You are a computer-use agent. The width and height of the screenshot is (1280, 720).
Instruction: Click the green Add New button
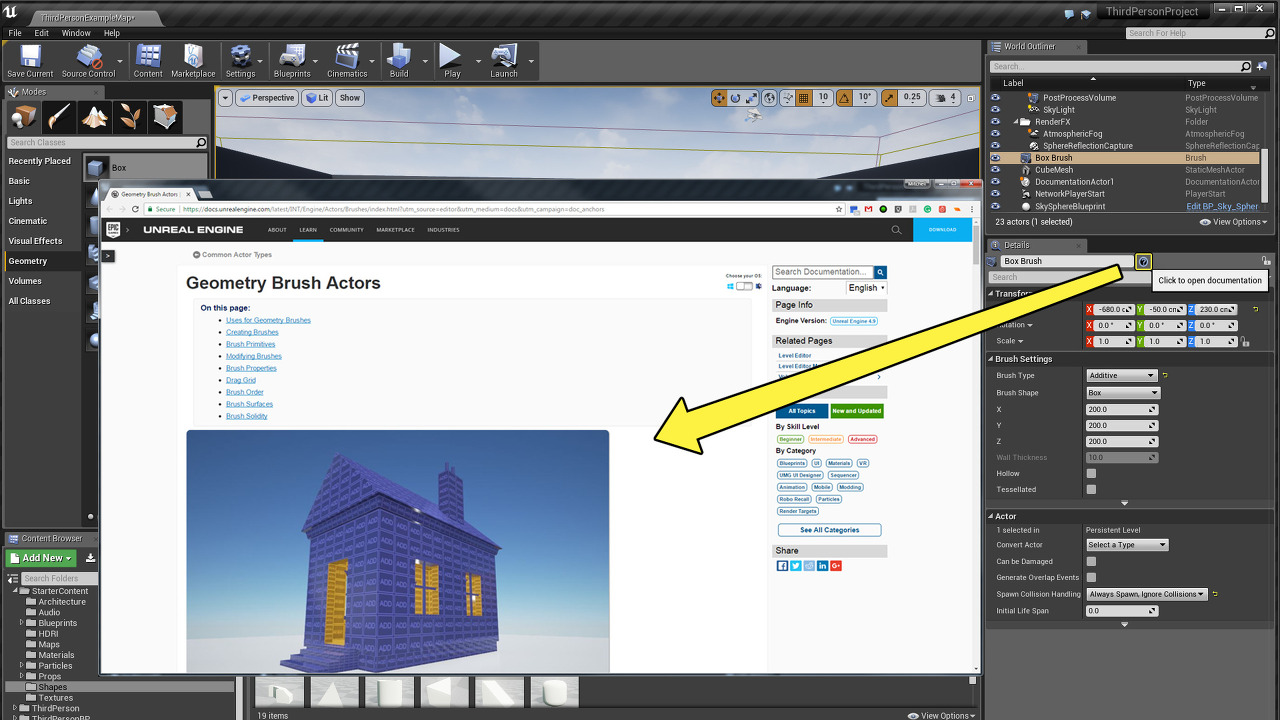click(x=41, y=558)
